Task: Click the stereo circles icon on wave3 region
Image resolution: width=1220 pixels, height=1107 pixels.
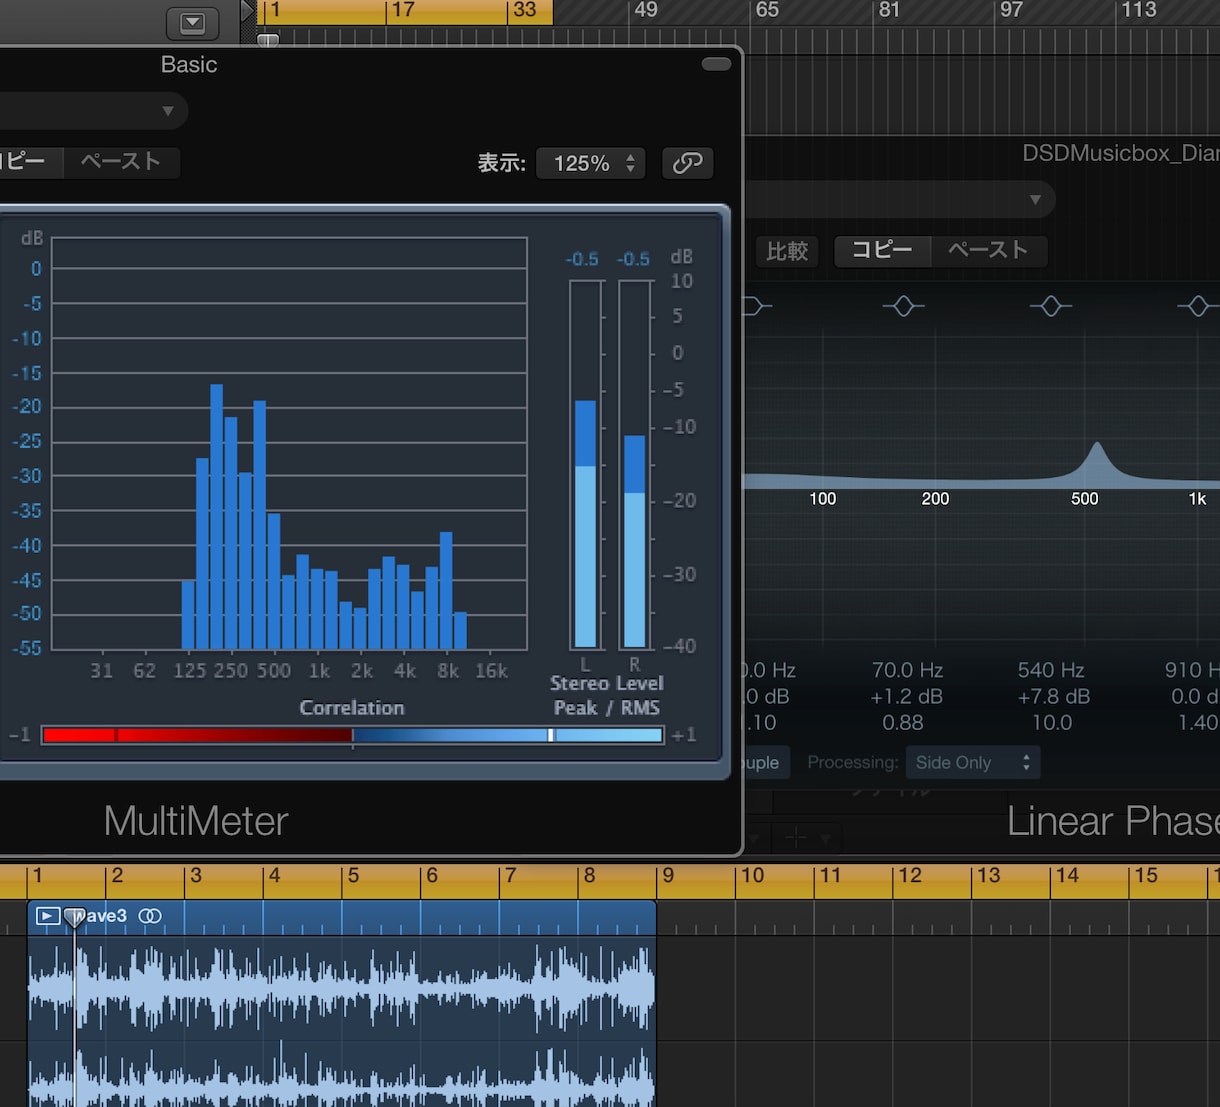Action: click(150, 916)
